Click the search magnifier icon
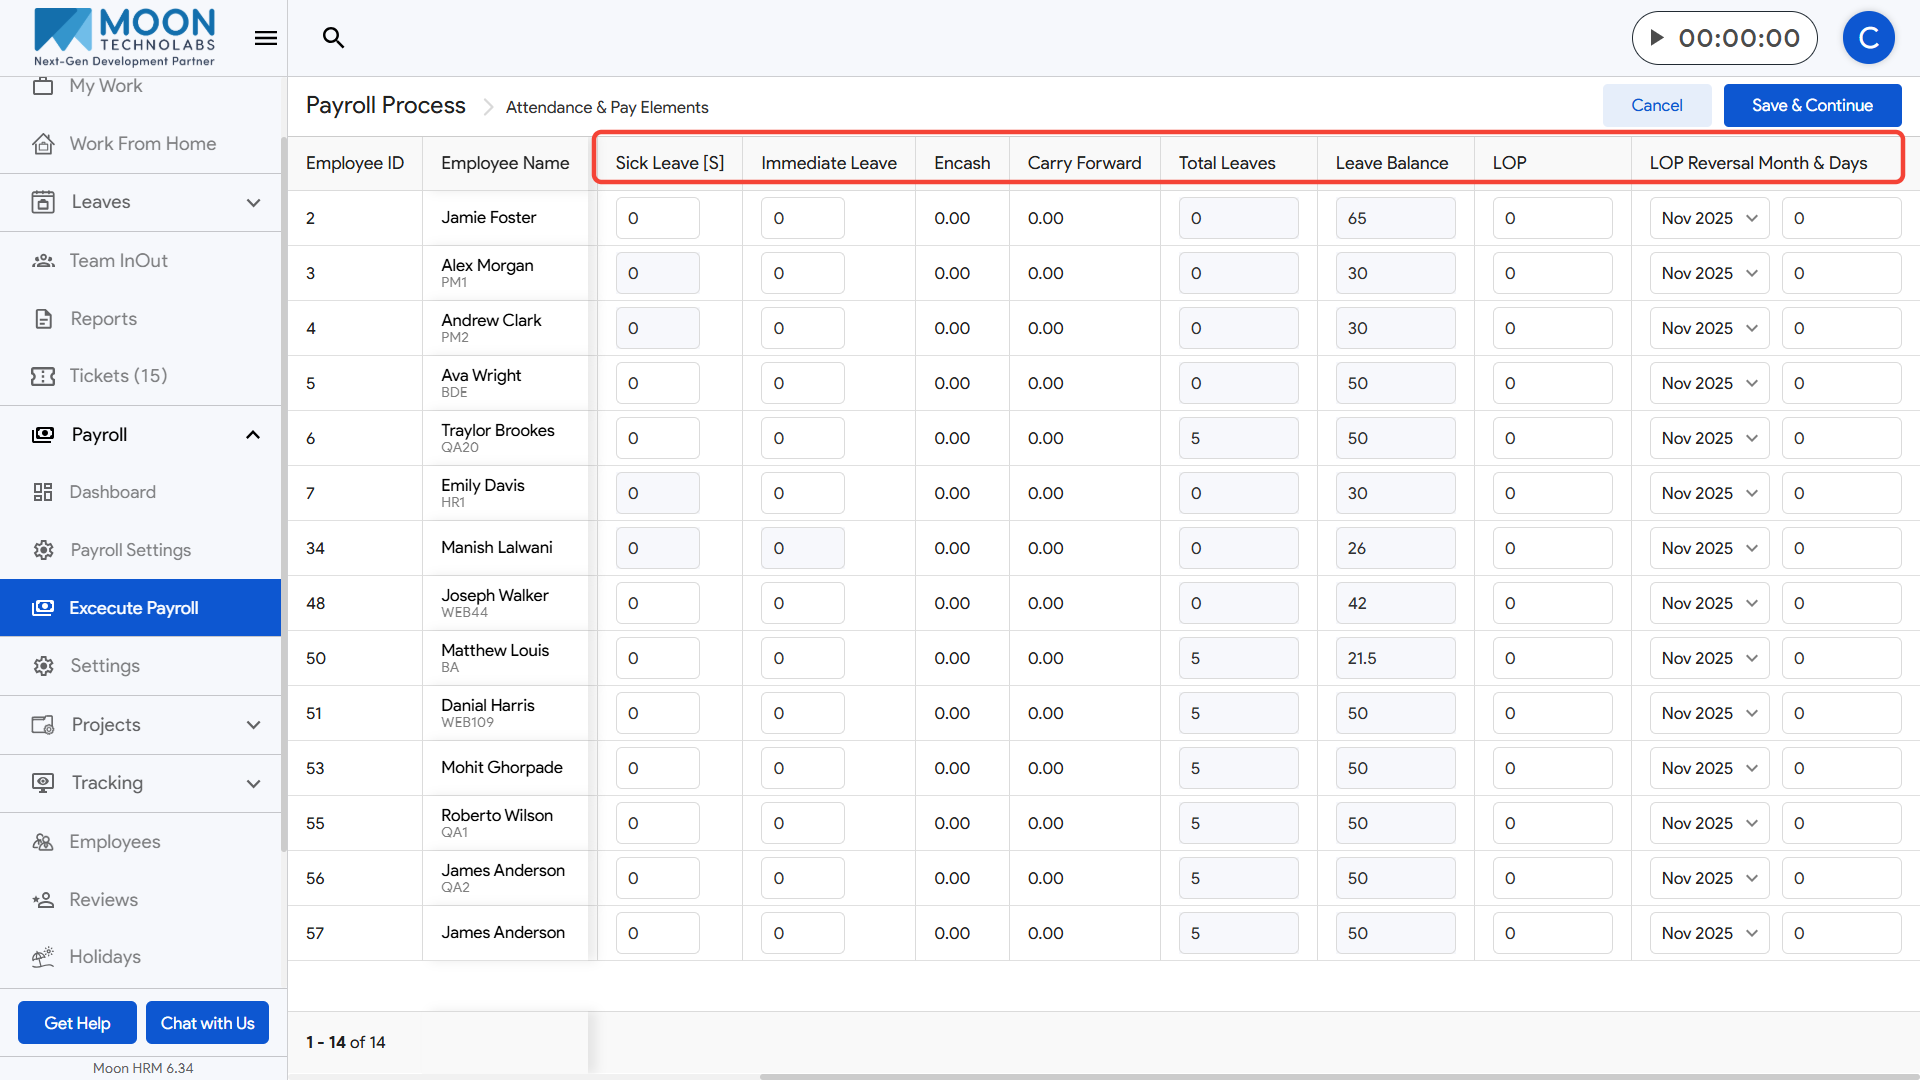The image size is (1920, 1080). click(333, 38)
